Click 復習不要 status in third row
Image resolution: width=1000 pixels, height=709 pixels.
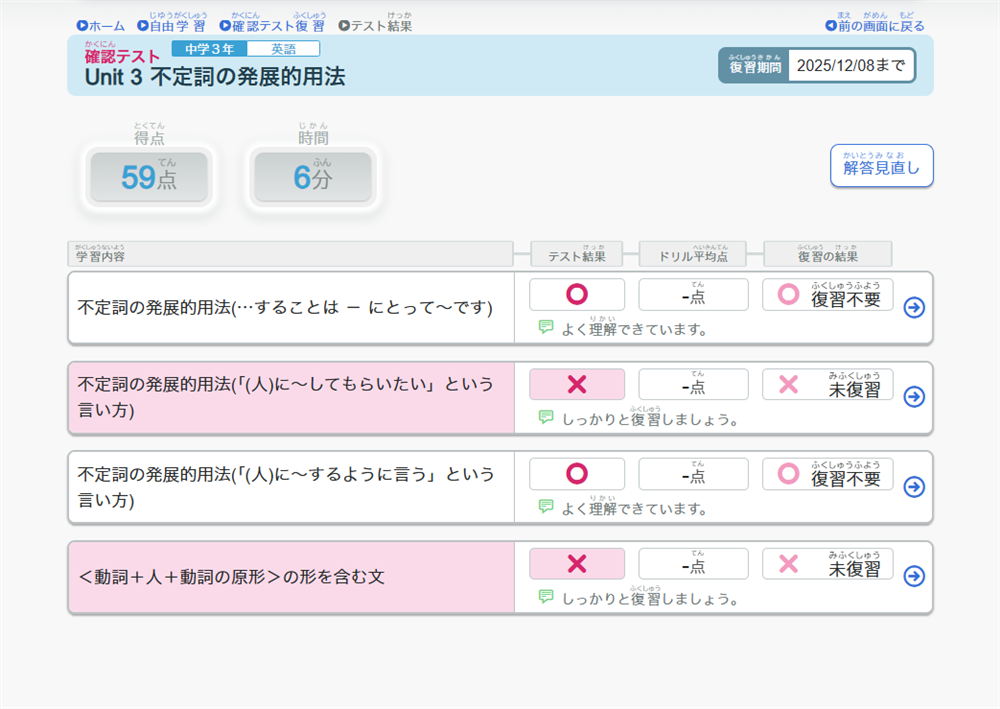[827, 475]
